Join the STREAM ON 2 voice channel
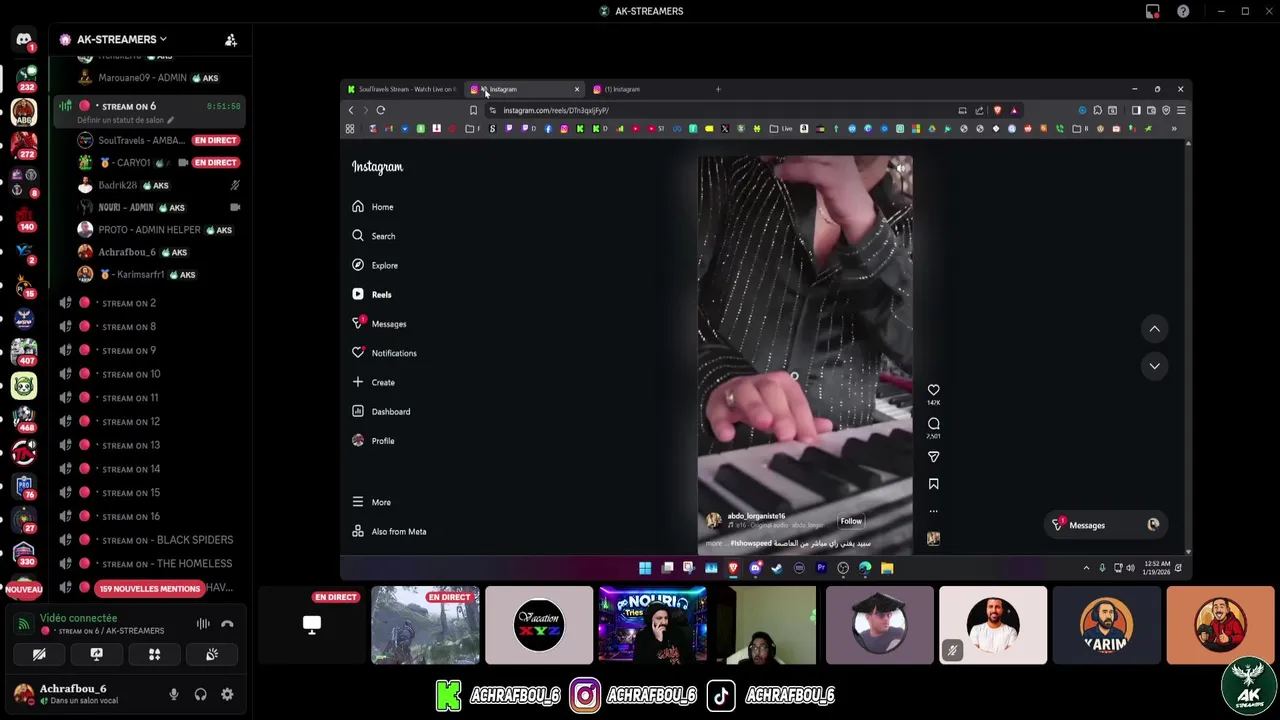The image size is (1280, 720). (x=147, y=303)
